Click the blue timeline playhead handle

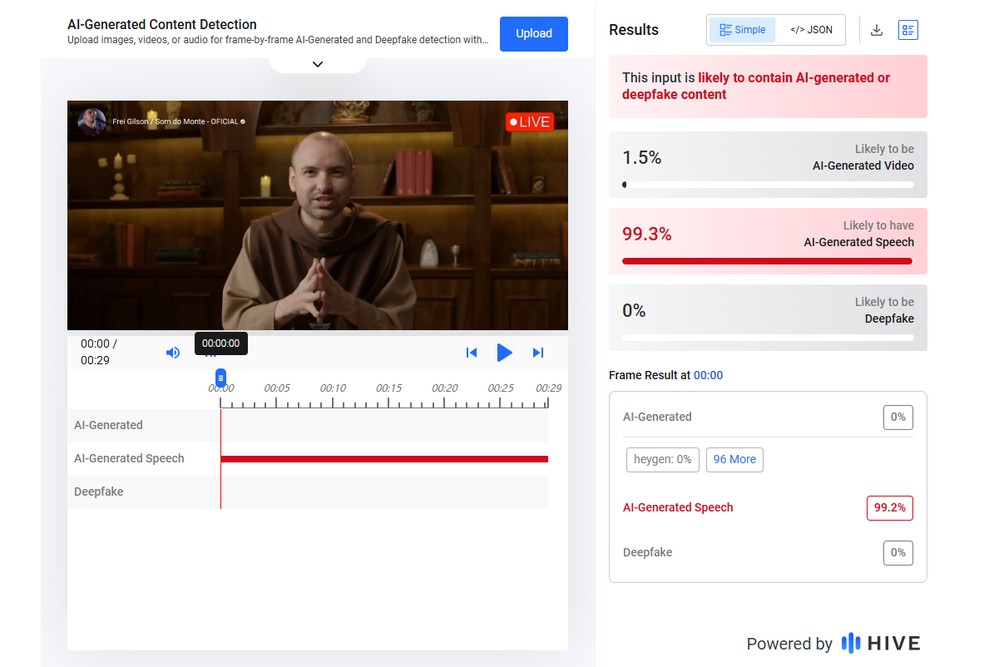pos(221,377)
